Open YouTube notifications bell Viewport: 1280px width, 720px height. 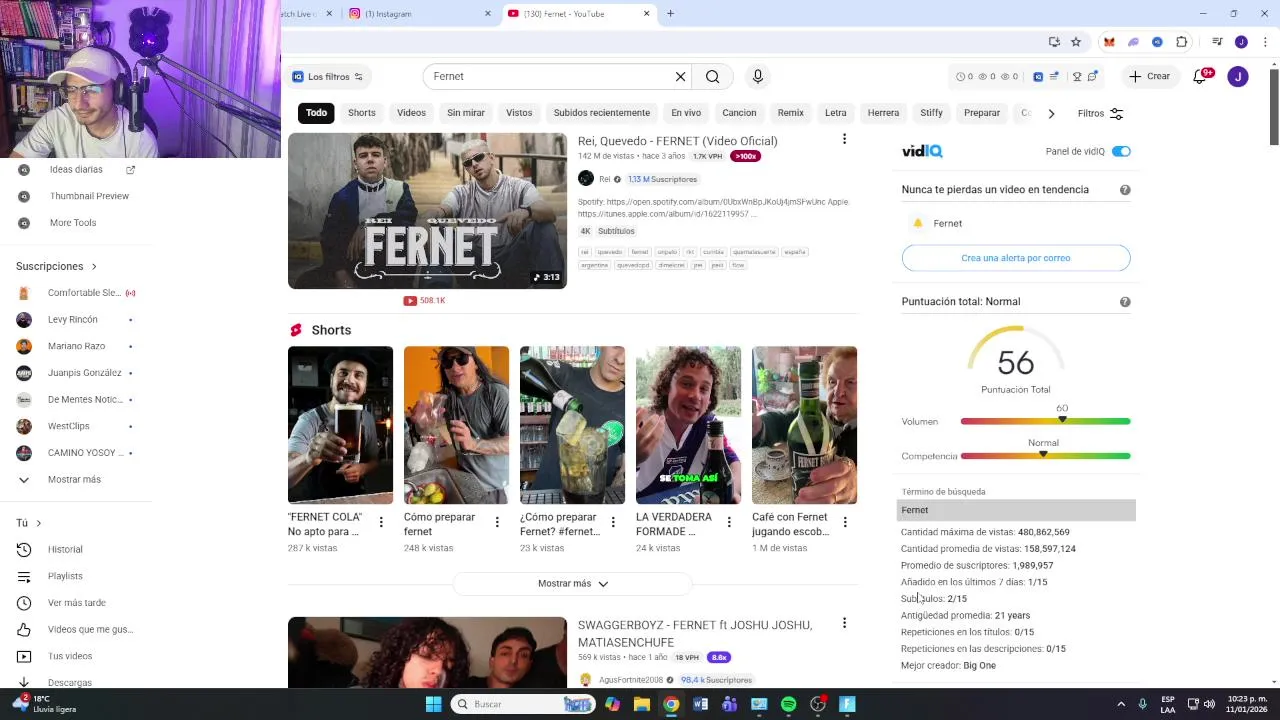[x=1201, y=76]
